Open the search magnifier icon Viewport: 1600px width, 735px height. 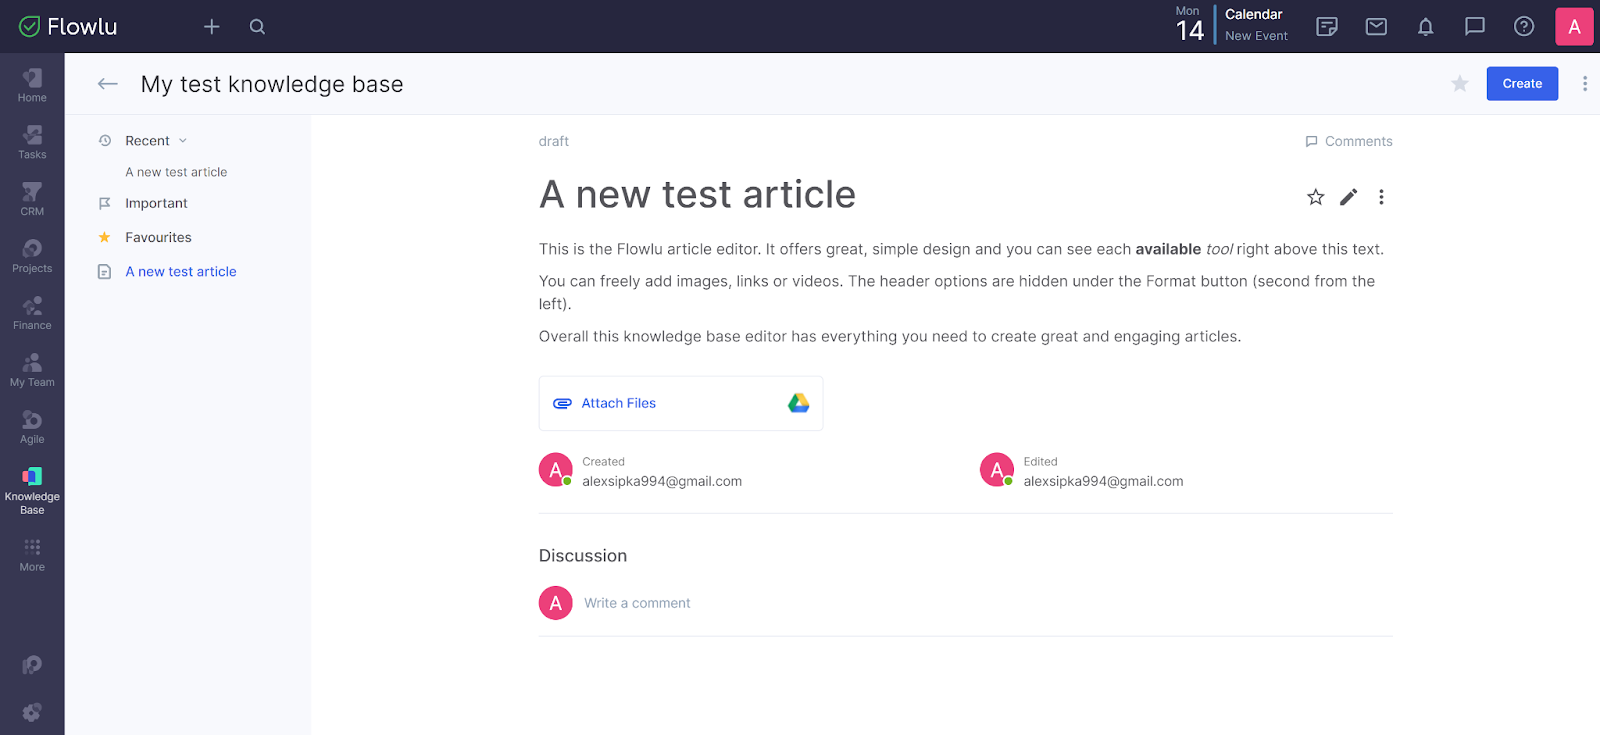pyautogui.click(x=257, y=27)
